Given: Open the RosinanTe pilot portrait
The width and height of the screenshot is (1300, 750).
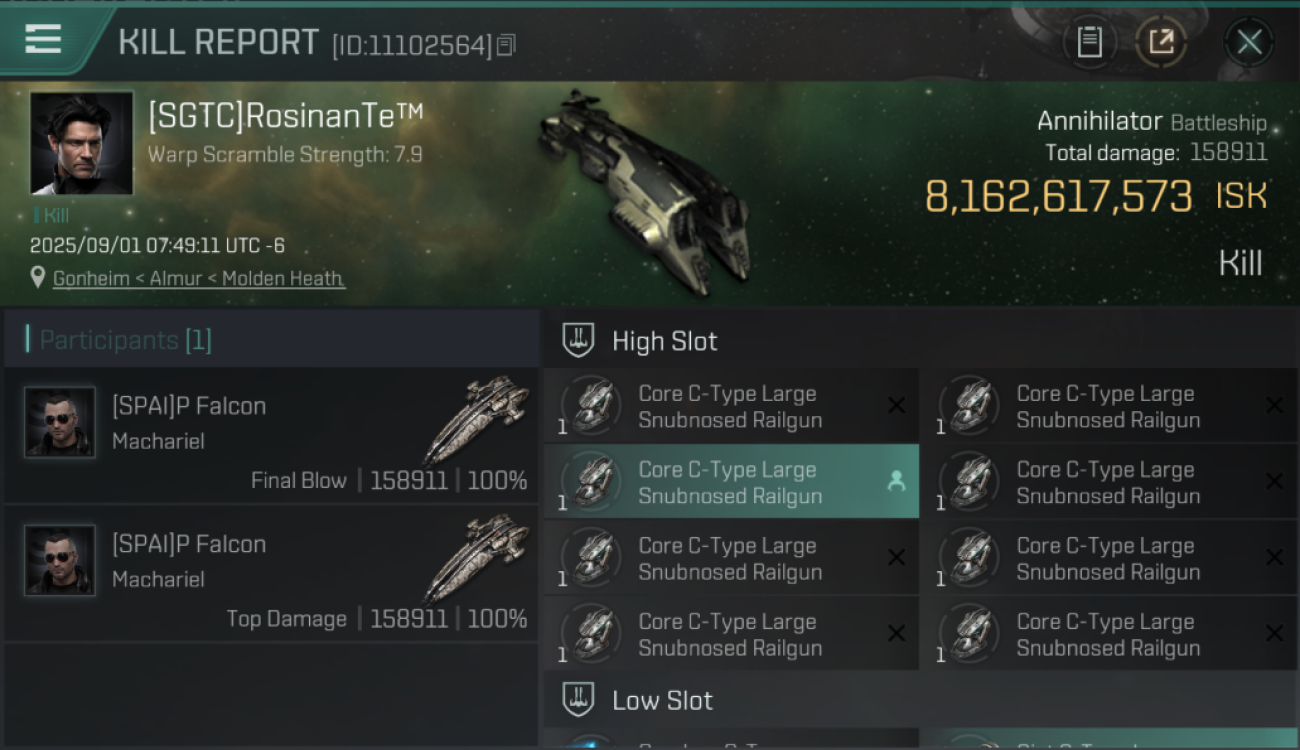Looking at the screenshot, I should tap(81, 143).
